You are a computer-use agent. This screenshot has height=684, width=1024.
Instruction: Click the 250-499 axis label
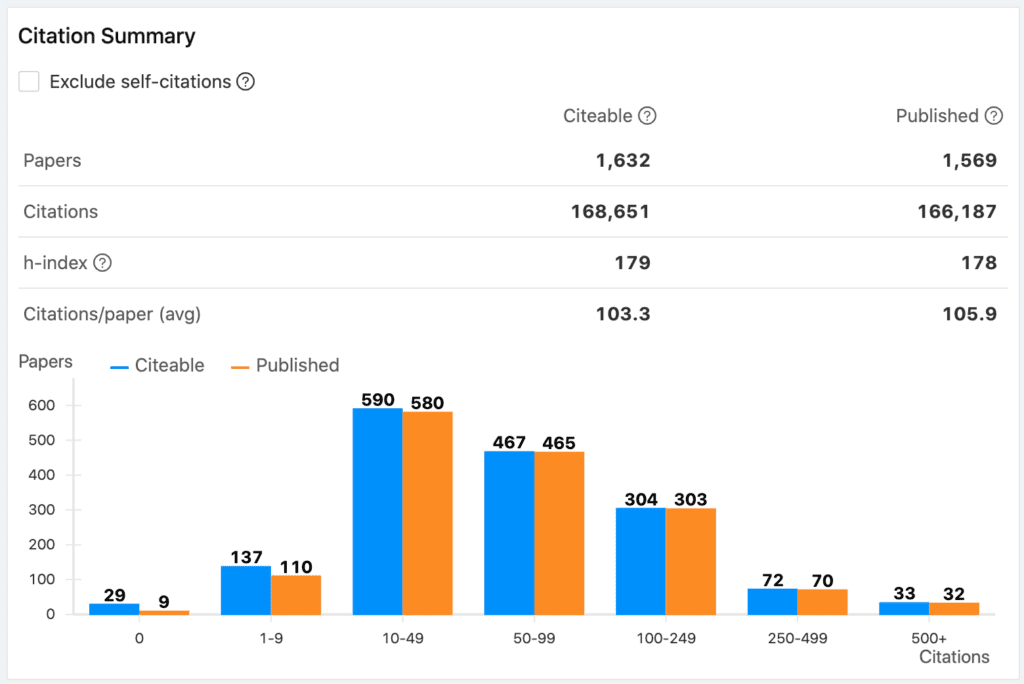[797, 638]
